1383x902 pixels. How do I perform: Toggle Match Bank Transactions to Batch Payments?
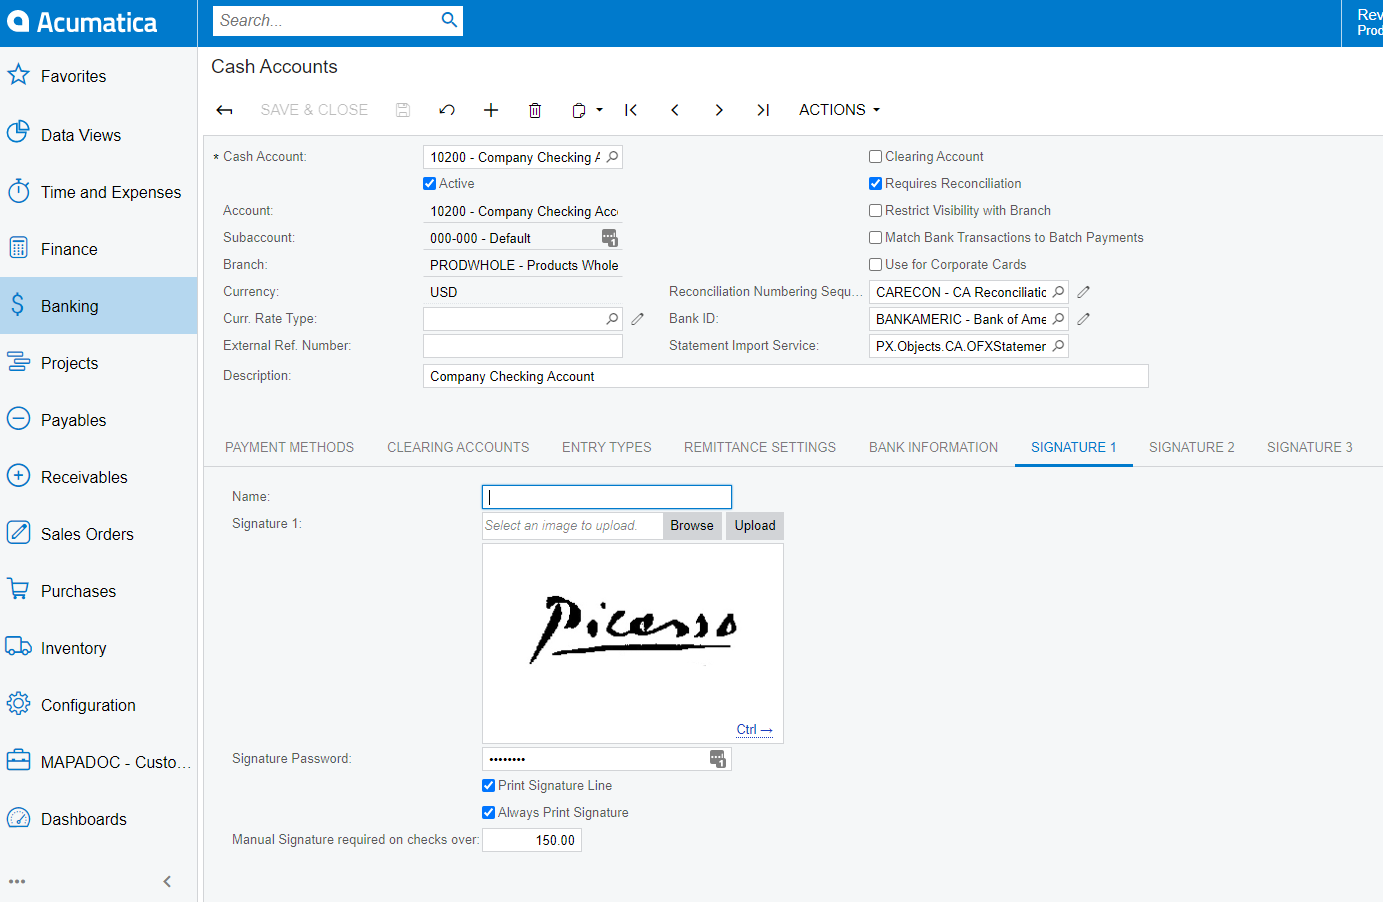tap(876, 238)
